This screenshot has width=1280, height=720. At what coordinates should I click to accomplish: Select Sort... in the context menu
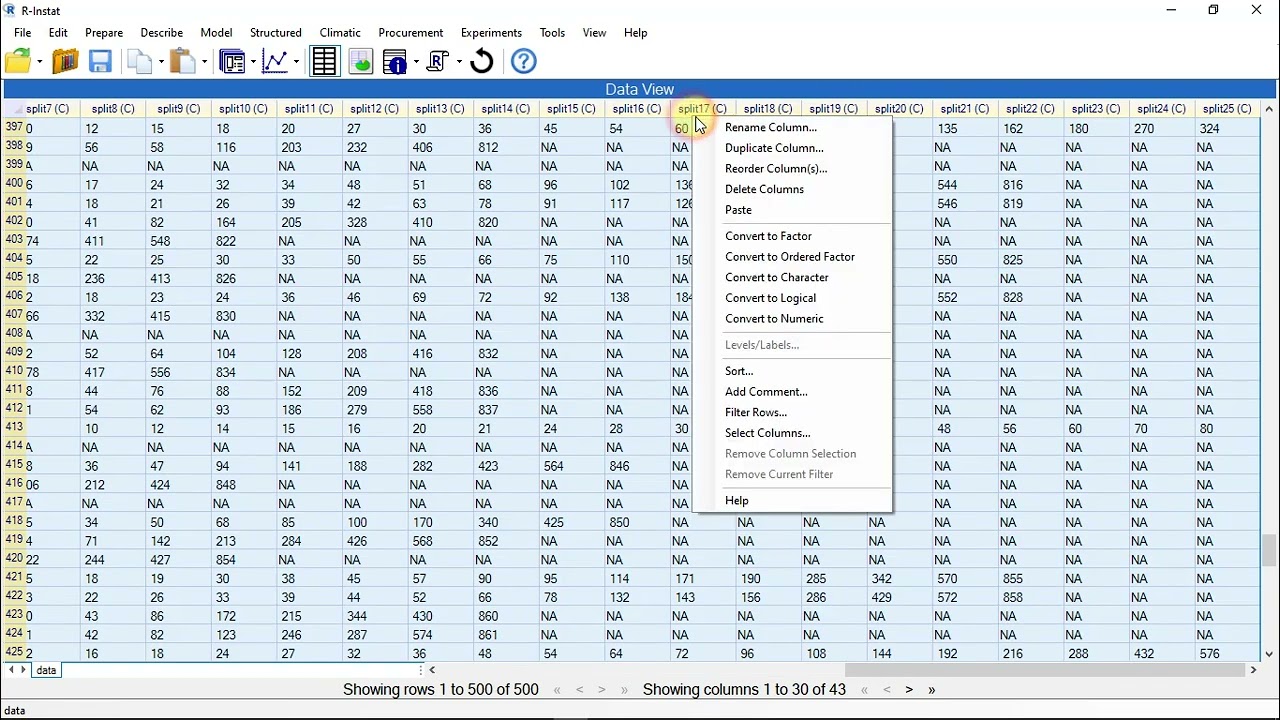pyautogui.click(x=739, y=371)
